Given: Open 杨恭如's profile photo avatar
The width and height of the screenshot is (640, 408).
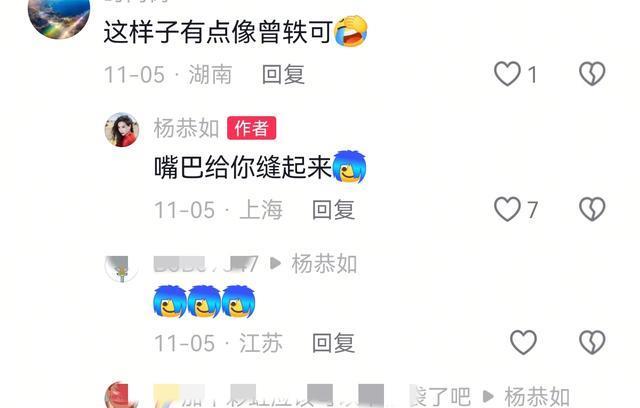Looking at the screenshot, I should click(x=122, y=130).
